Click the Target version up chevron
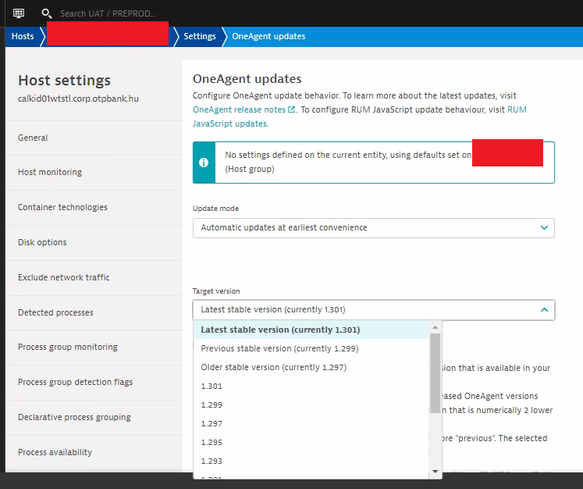The height and width of the screenshot is (489, 583). point(544,309)
